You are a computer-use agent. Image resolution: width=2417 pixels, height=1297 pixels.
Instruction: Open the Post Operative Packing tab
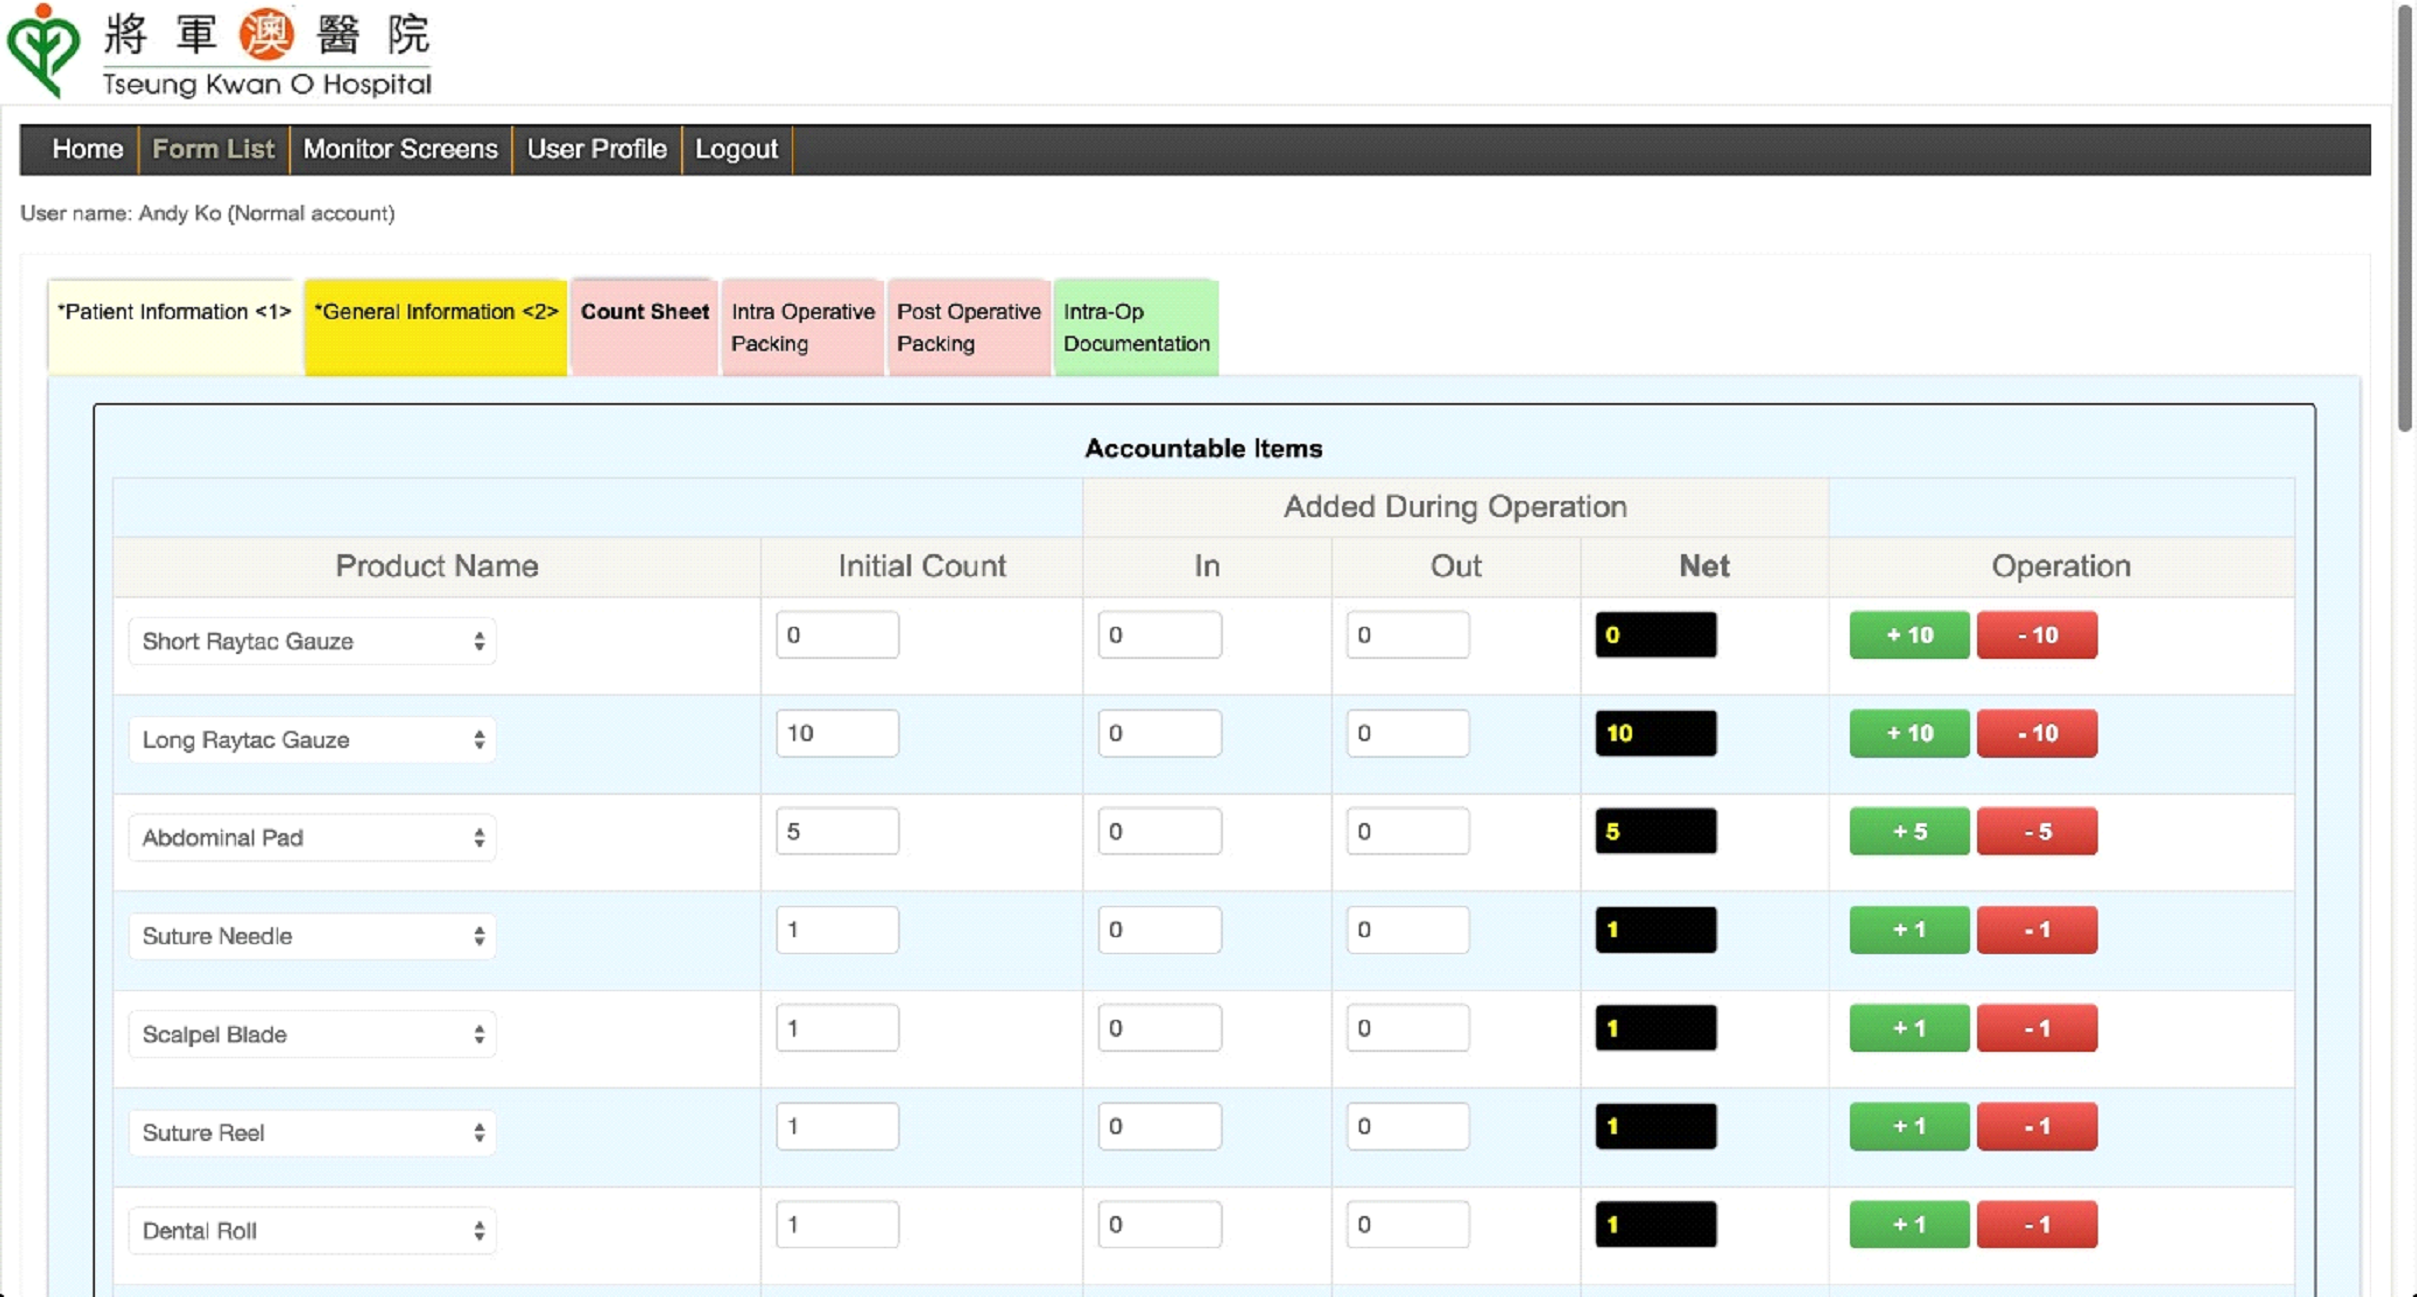[969, 327]
